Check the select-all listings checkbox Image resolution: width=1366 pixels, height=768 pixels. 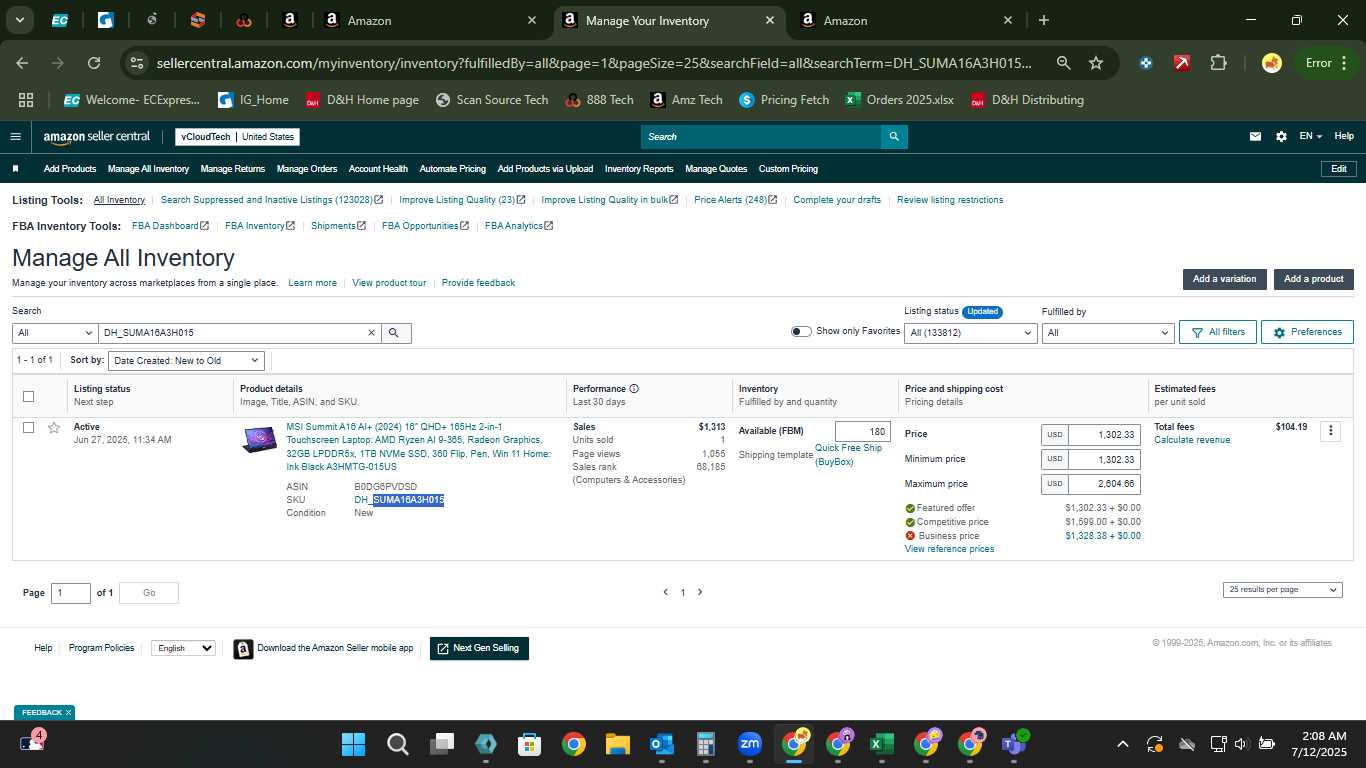pos(28,396)
